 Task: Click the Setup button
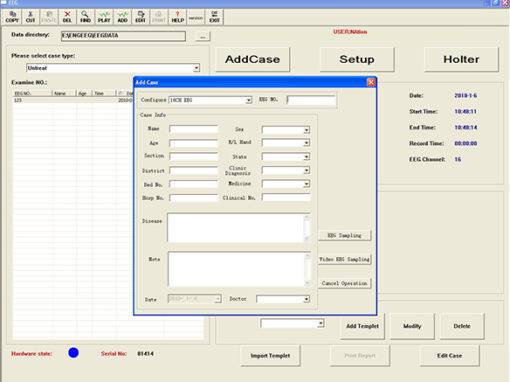tap(357, 59)
